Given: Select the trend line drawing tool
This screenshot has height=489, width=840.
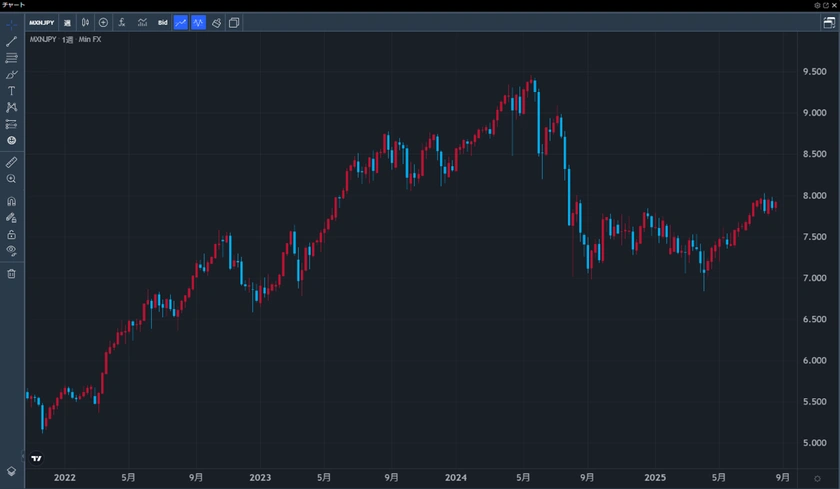Looking at the screenshot, I should [x=11, y=41].
